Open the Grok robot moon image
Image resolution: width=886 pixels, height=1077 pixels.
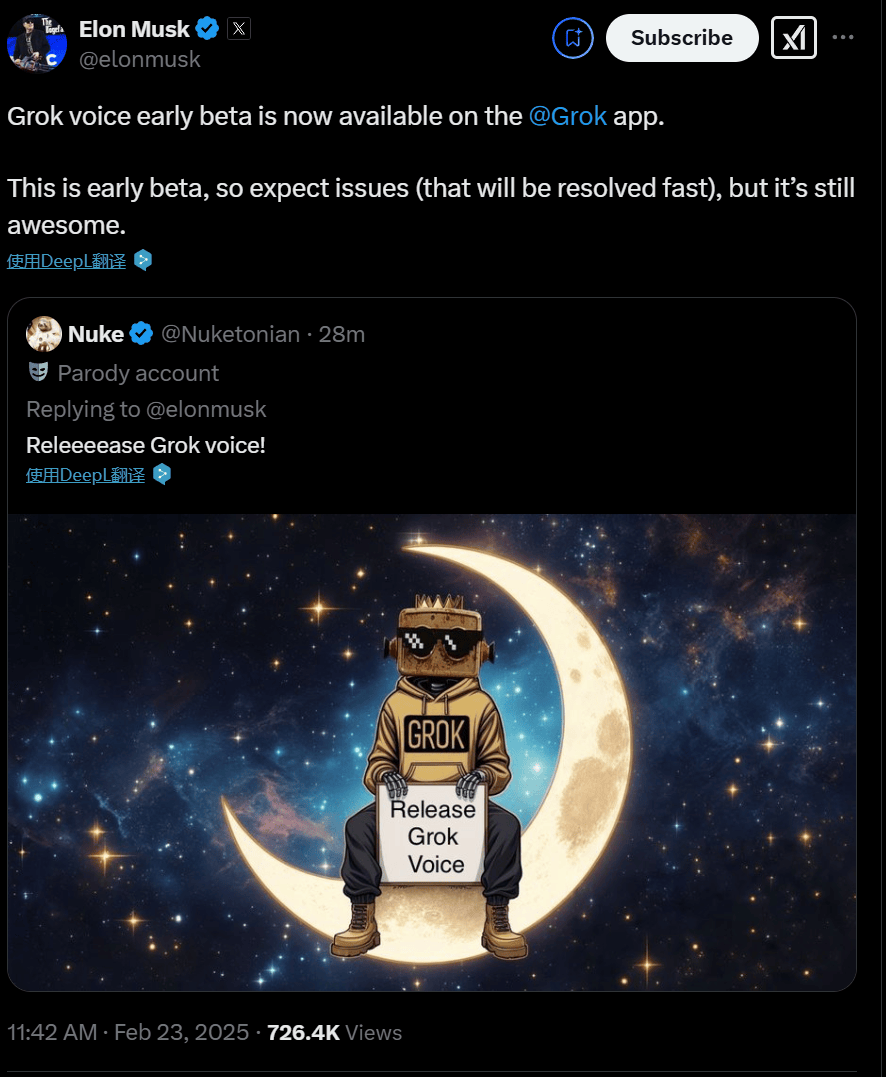coord(432,752)
